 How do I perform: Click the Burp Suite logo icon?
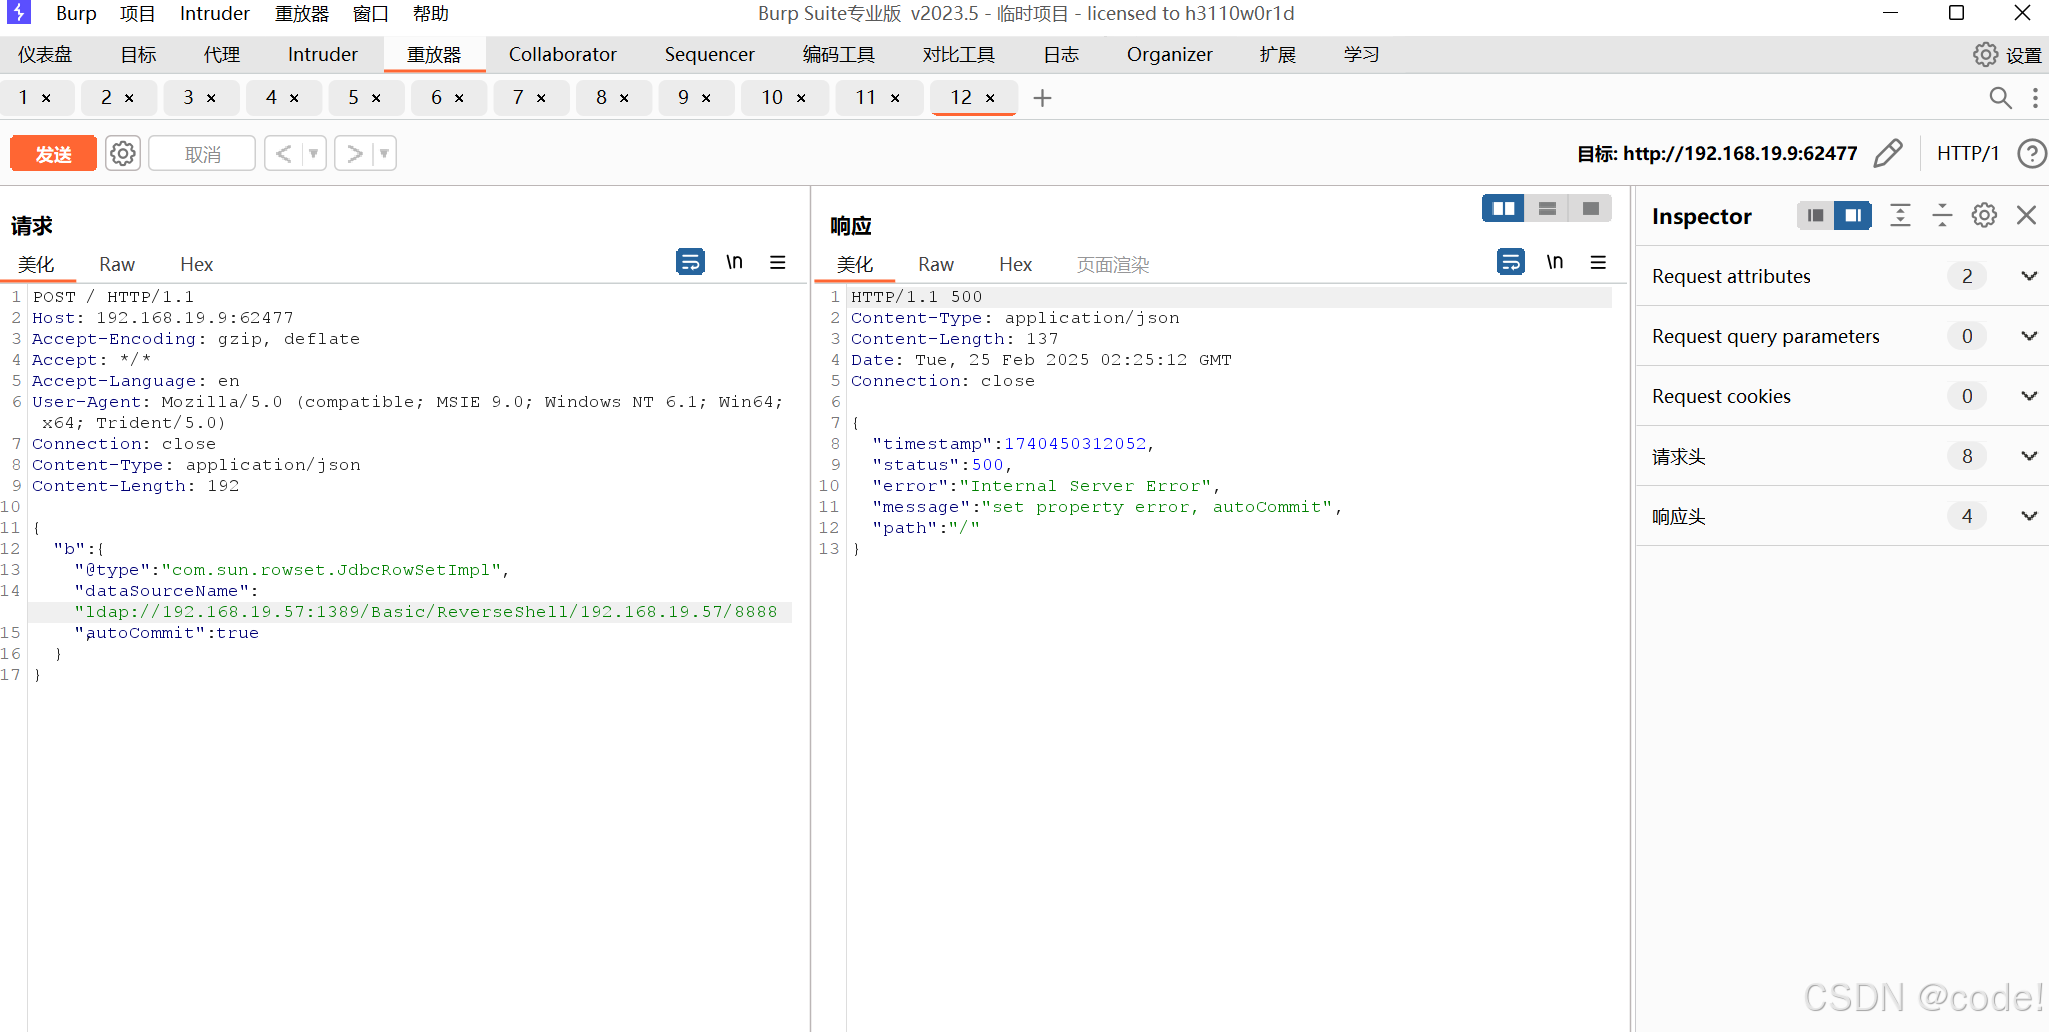pos(19,13)
